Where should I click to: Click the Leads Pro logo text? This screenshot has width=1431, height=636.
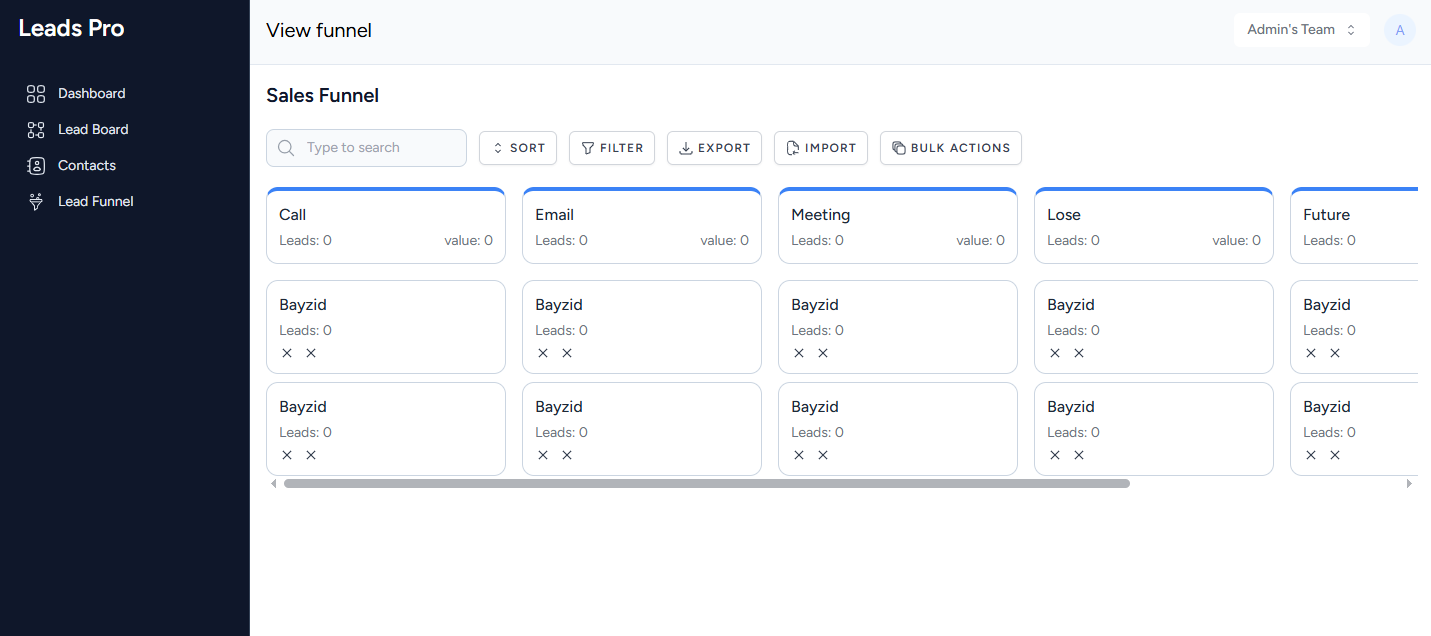coord(71,28)
